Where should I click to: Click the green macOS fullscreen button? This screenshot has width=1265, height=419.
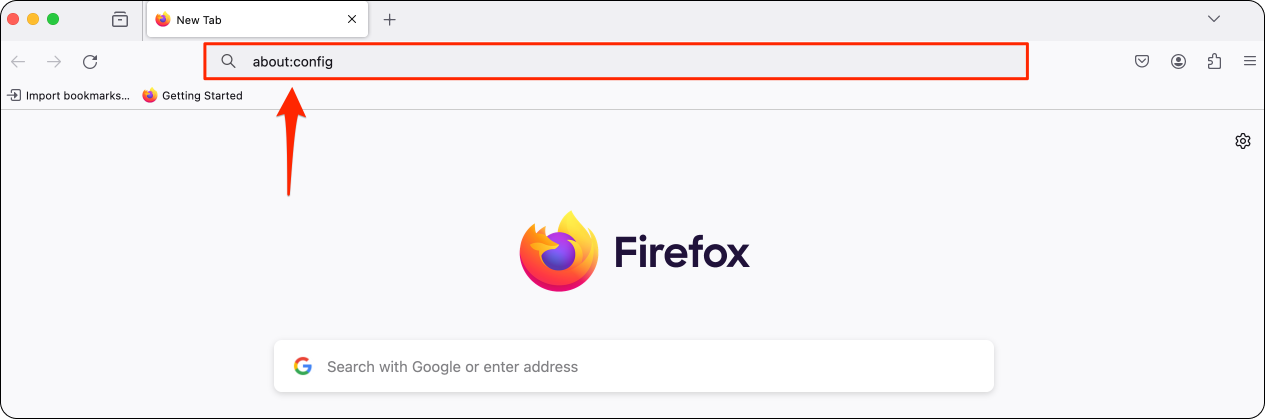(53, 19)
